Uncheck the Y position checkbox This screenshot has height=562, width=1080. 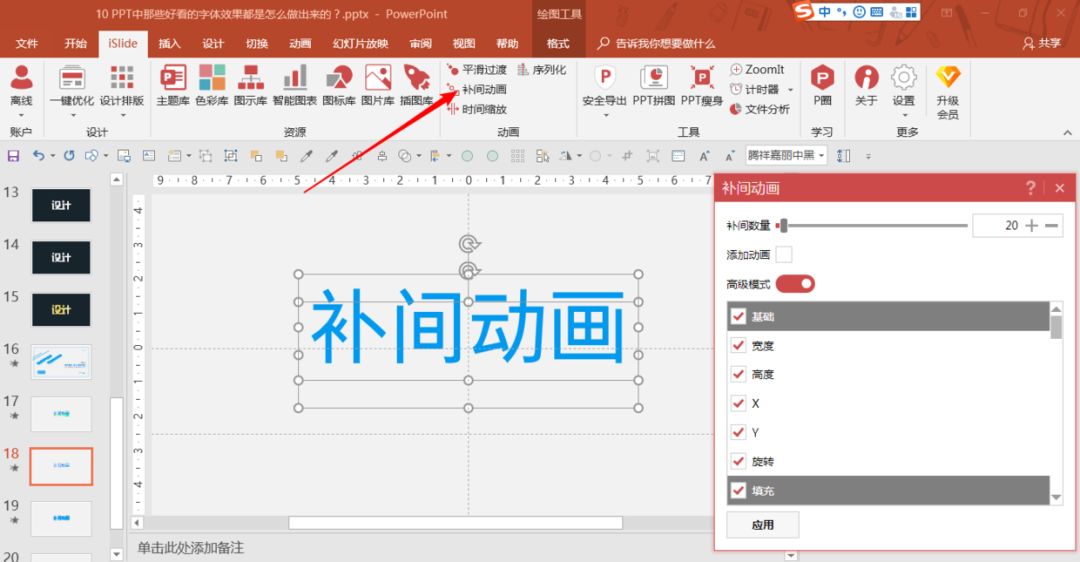[x=738, y=433]
